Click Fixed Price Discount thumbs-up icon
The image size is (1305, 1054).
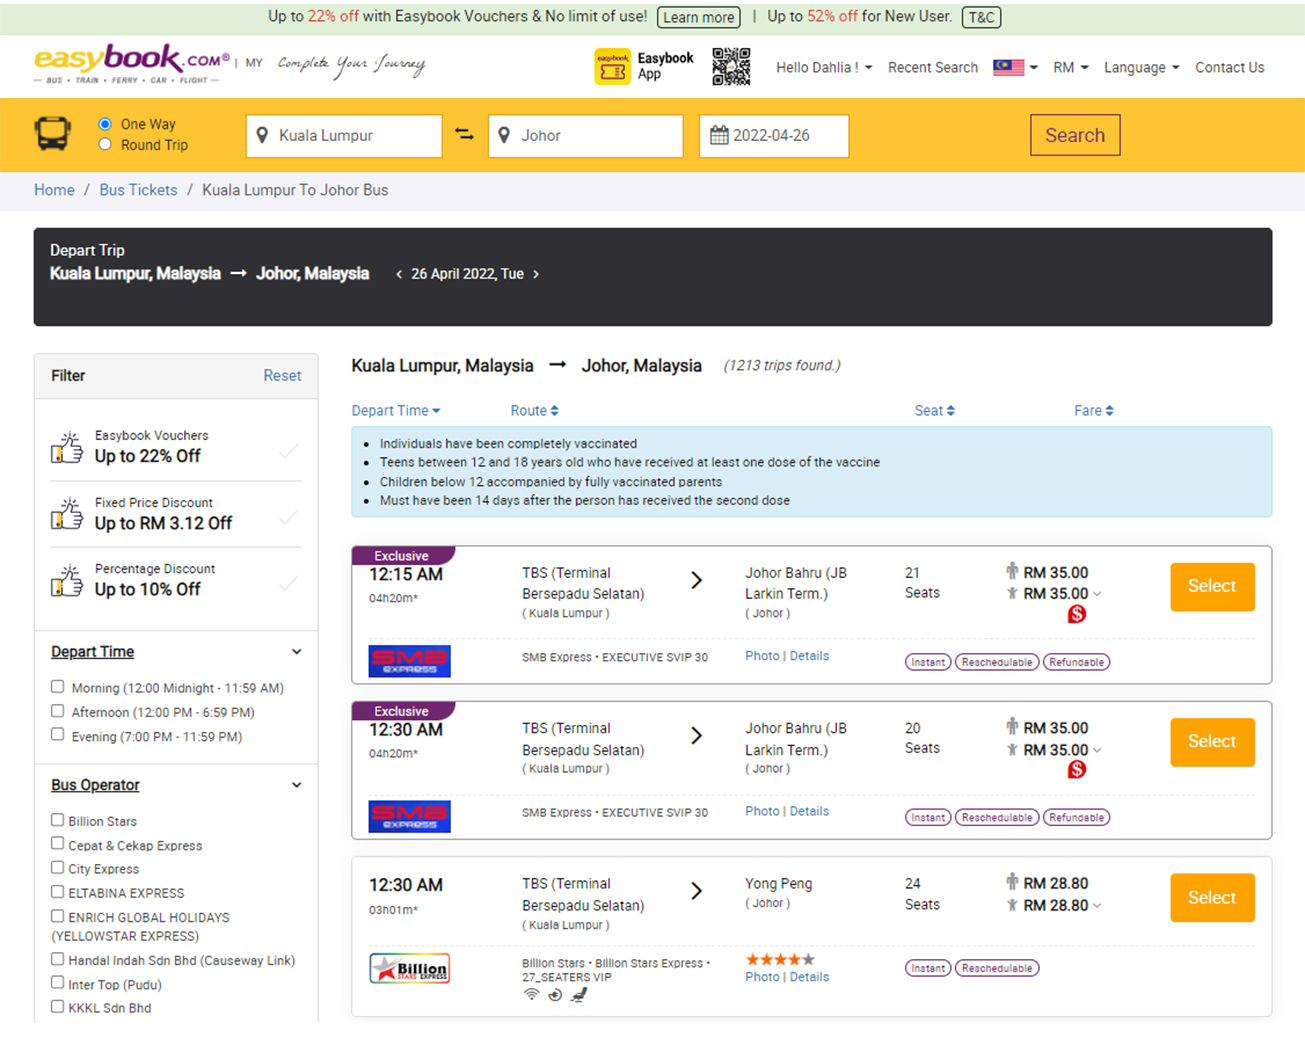click(x=67, y=514)
